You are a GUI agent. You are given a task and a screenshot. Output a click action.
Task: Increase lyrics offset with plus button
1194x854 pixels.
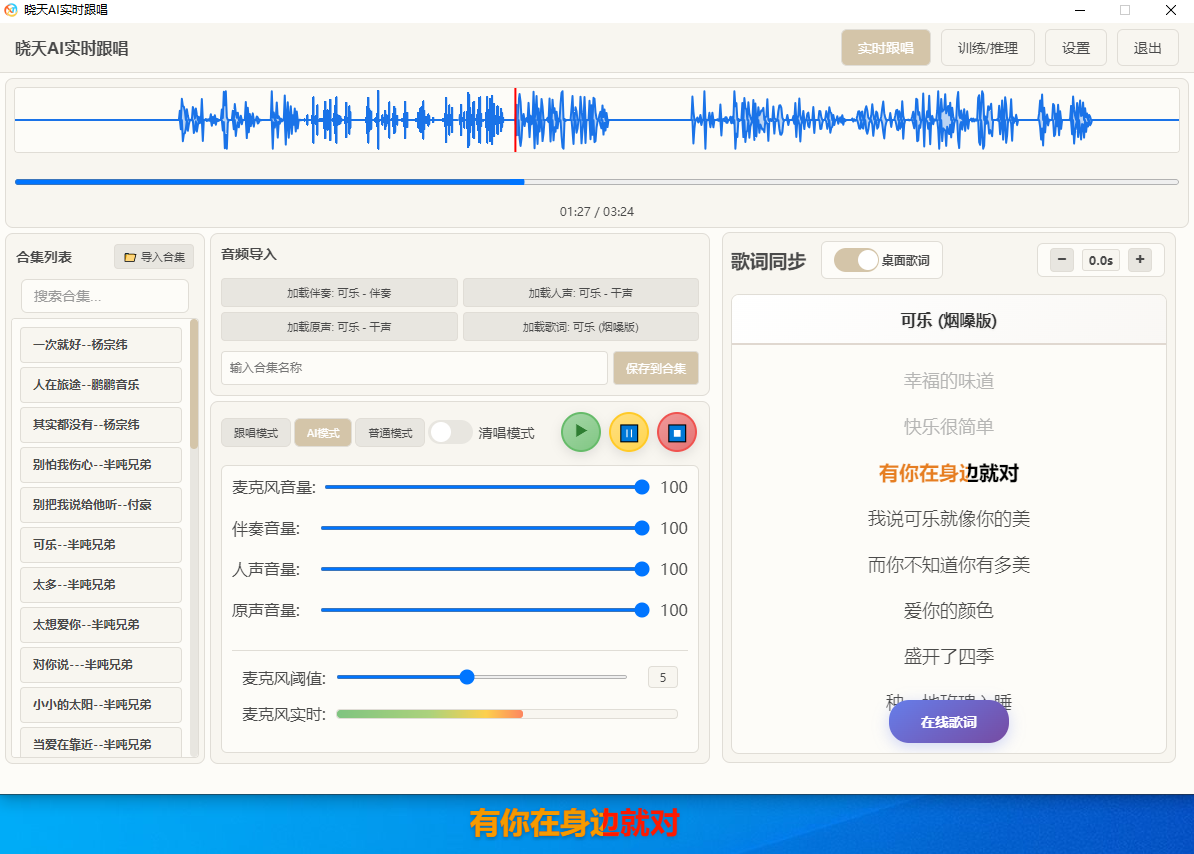coord(1140,260)
